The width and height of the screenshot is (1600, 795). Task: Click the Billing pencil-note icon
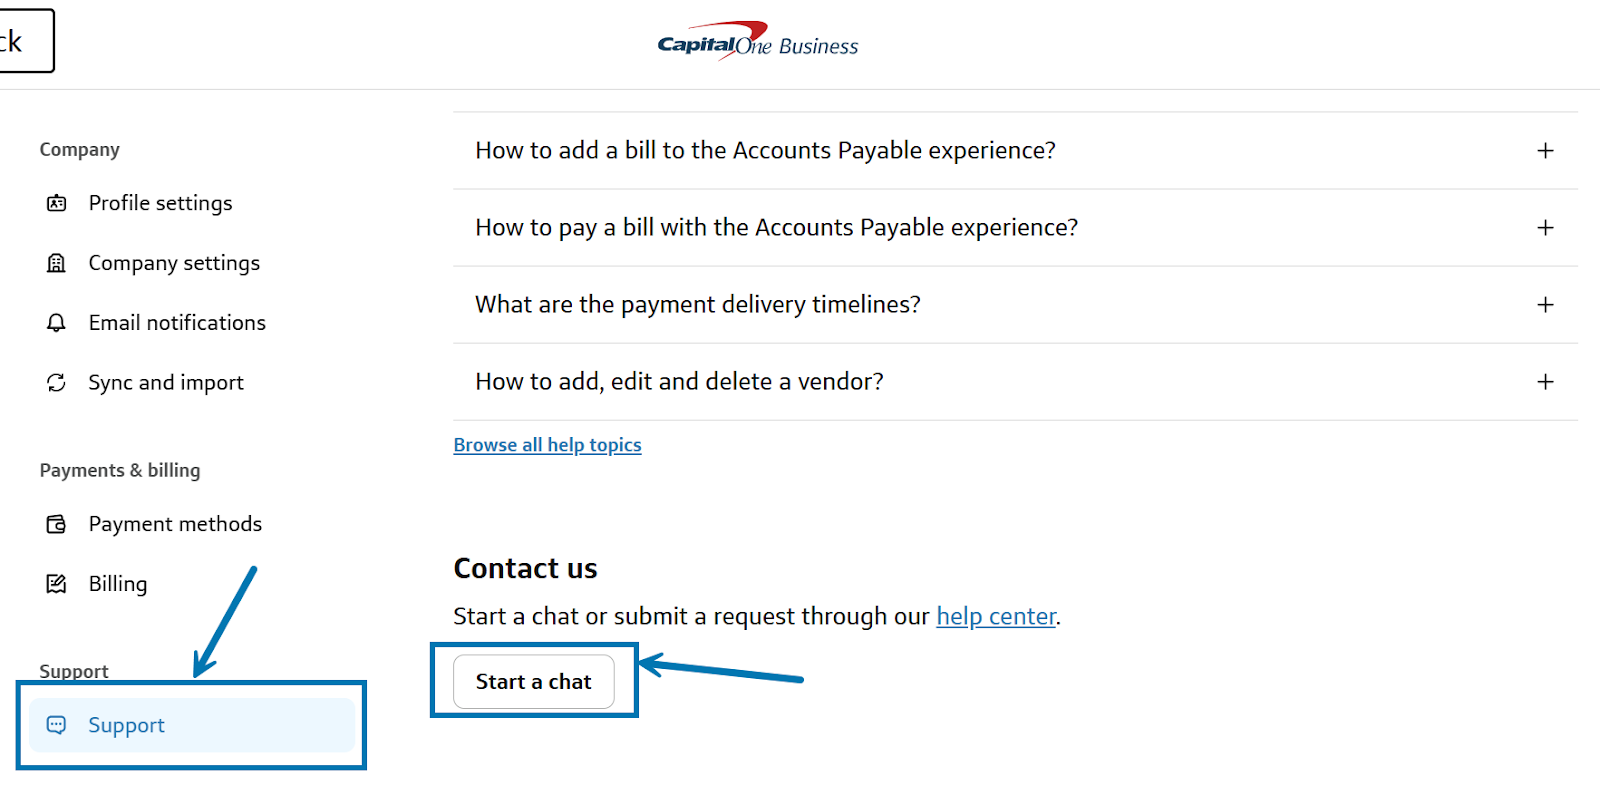click(56, 584)
